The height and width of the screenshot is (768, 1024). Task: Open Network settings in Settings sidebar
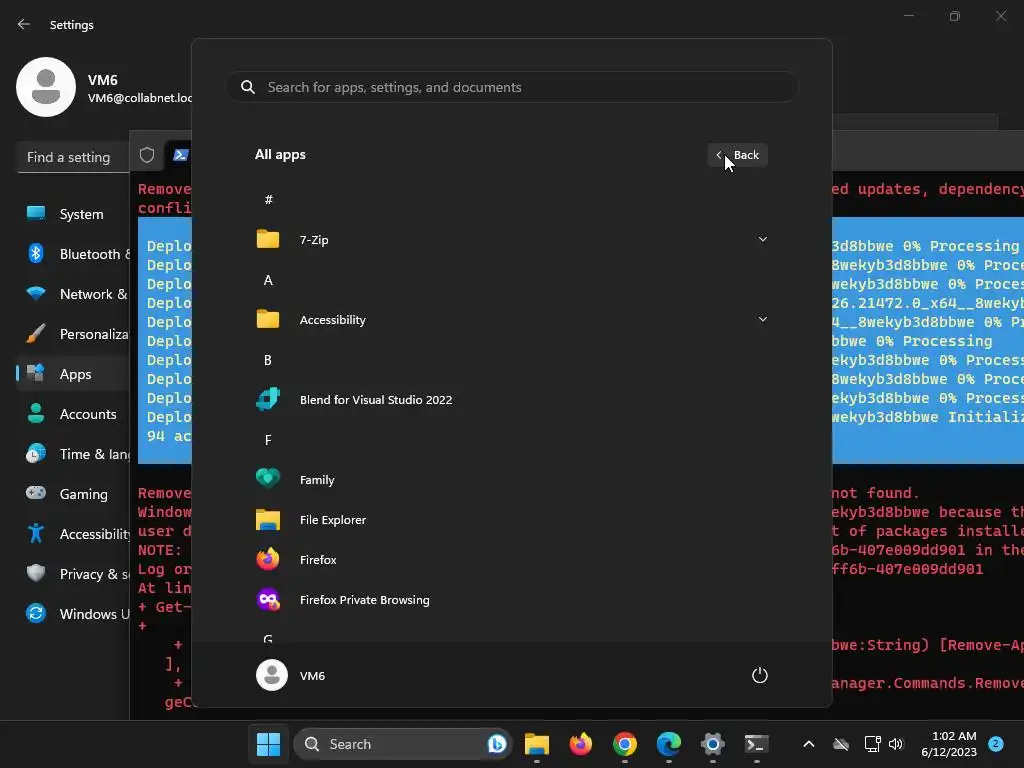[x=73, y=294]
